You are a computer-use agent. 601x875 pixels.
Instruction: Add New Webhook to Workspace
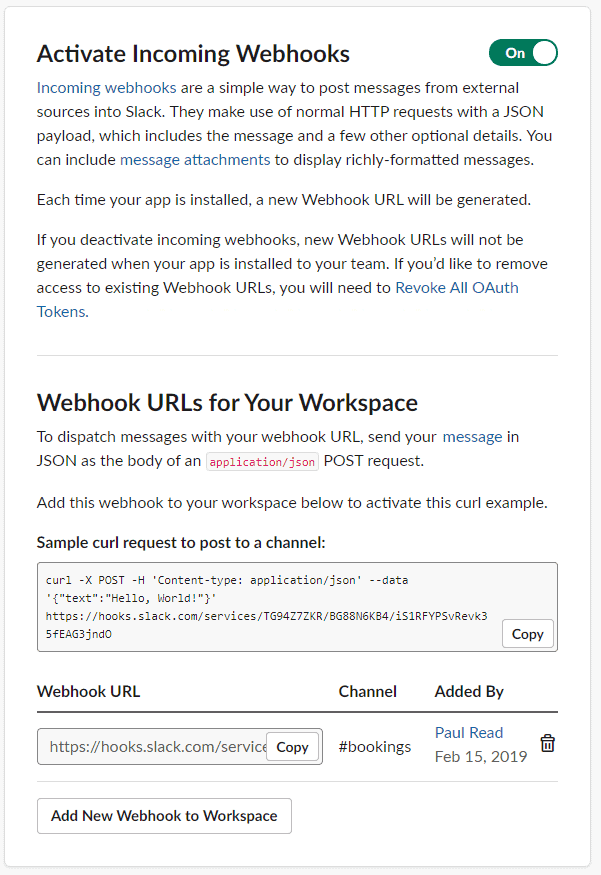(164, 816)
